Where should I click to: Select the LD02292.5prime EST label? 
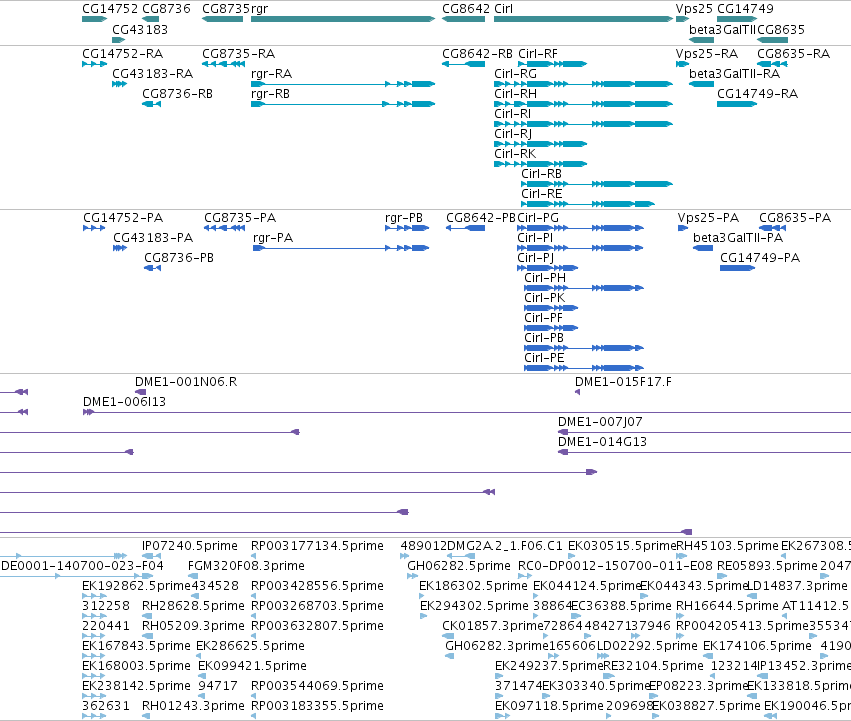tap(647, 646)
